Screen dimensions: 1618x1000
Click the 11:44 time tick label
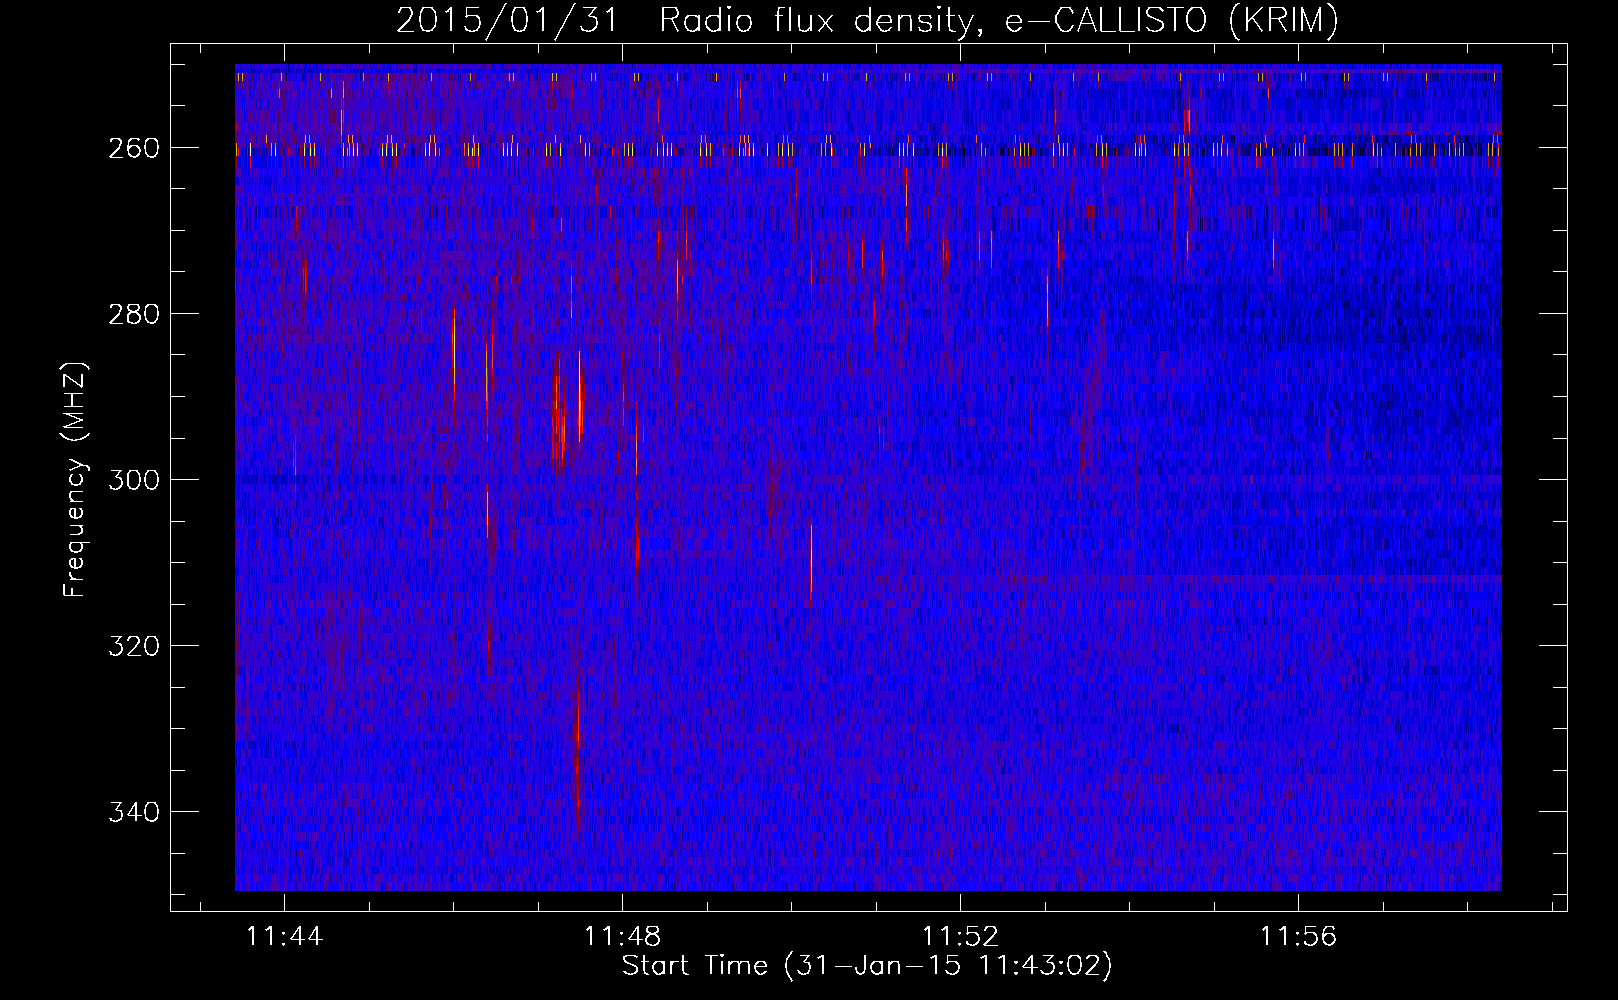tap(285, 937)
